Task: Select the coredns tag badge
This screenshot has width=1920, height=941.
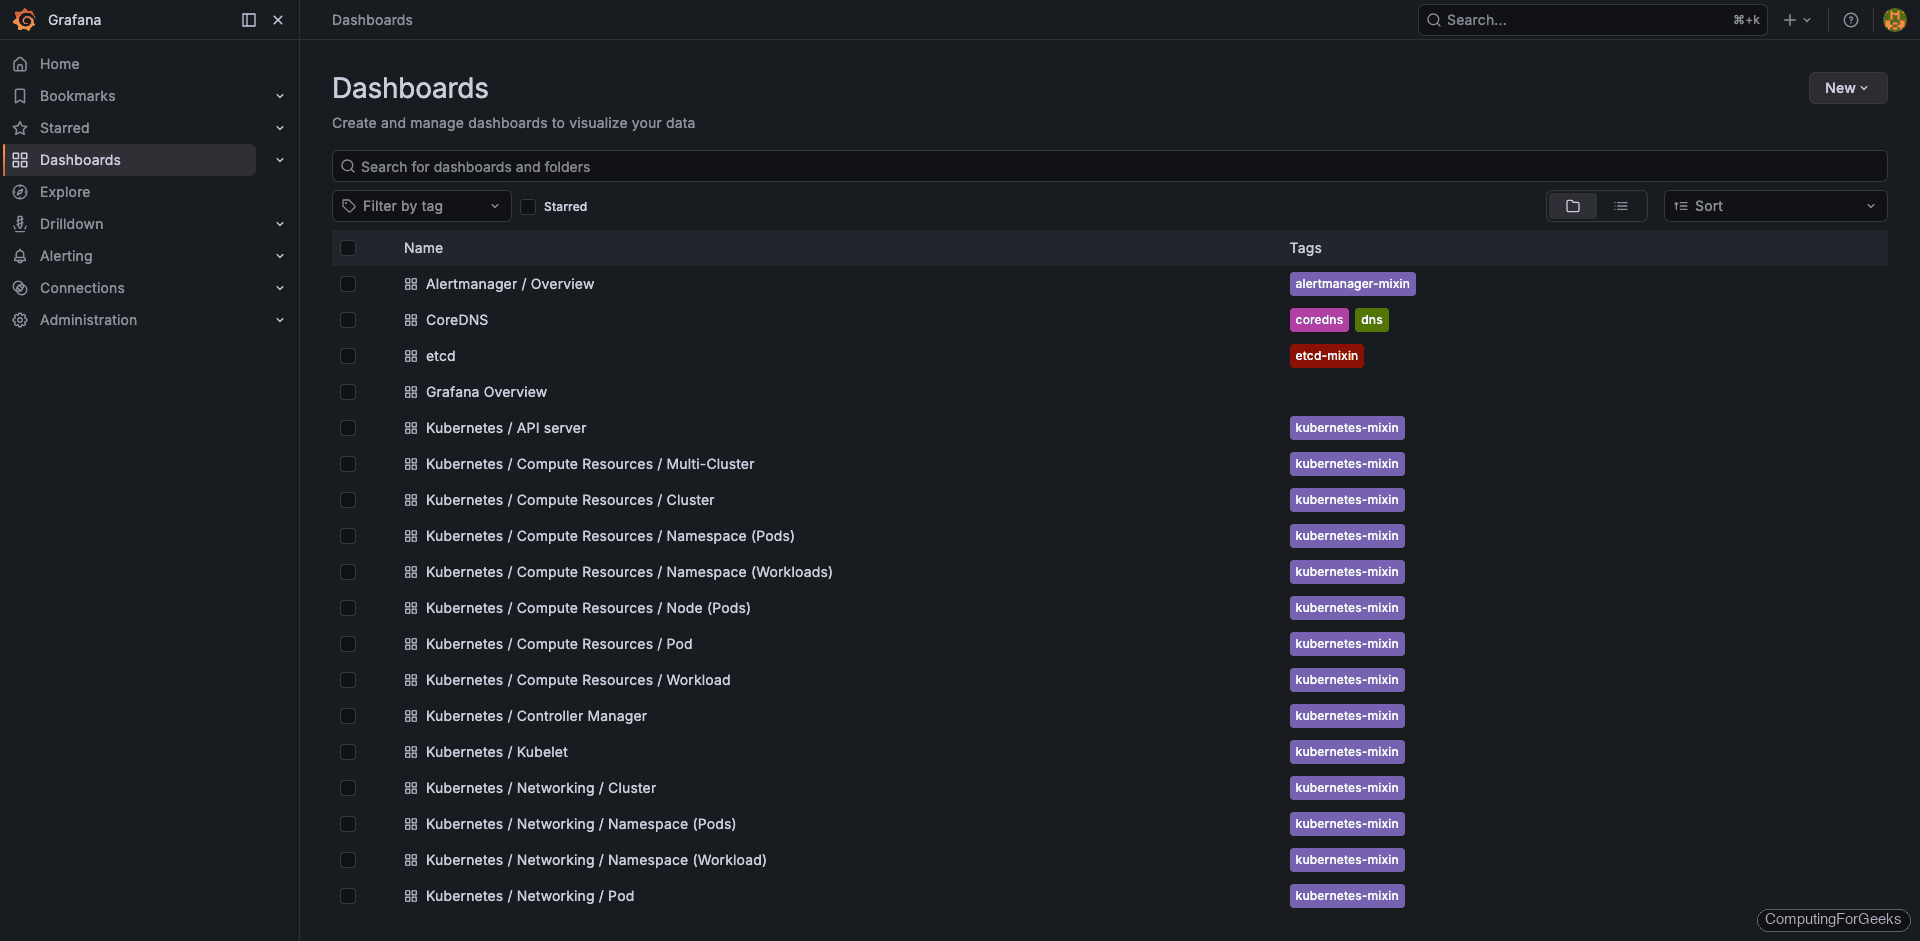Action: click(x=1318, y=320)
